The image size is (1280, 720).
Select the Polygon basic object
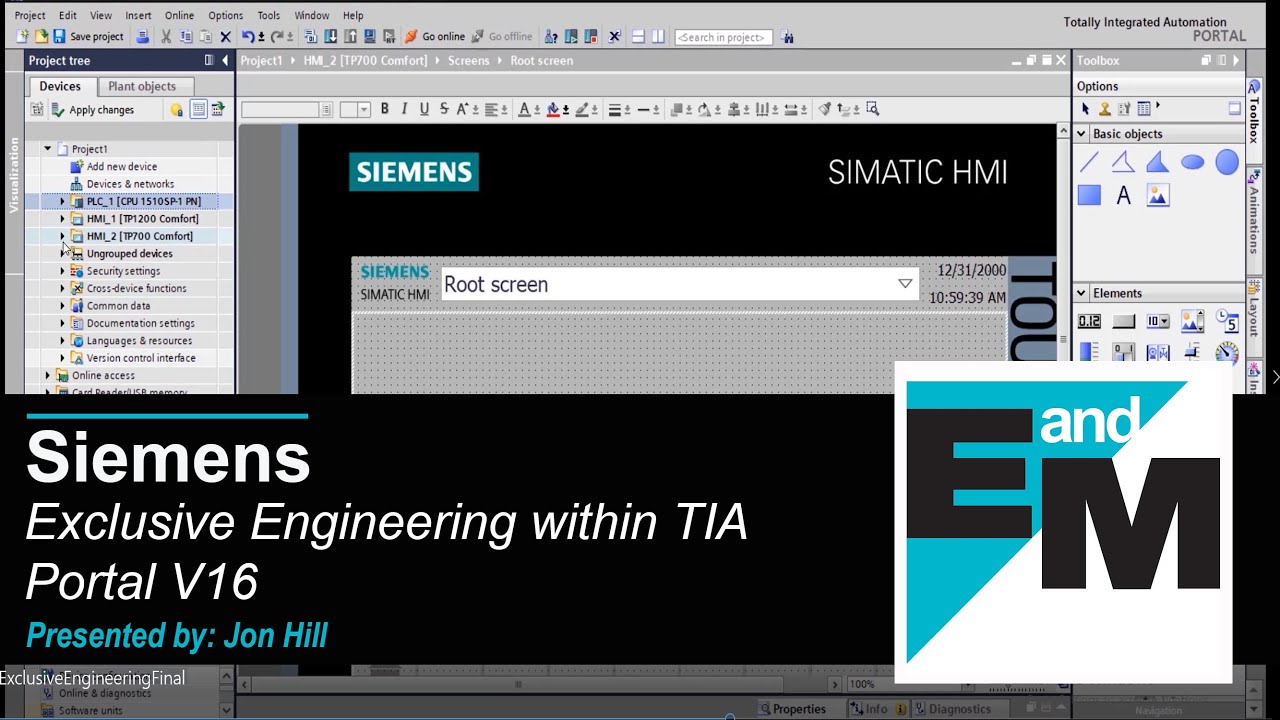(1157, 162)
